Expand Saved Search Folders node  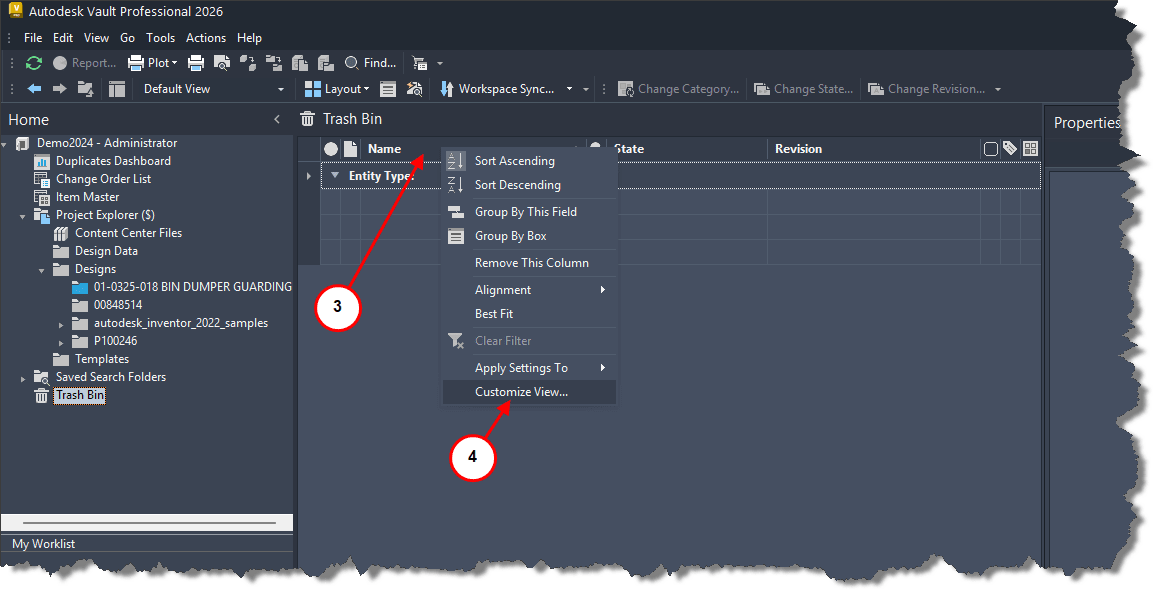click(x=23, y=378)
